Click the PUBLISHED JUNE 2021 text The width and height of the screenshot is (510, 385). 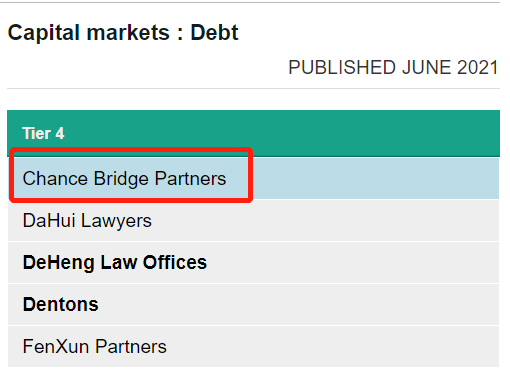(393, 68)
